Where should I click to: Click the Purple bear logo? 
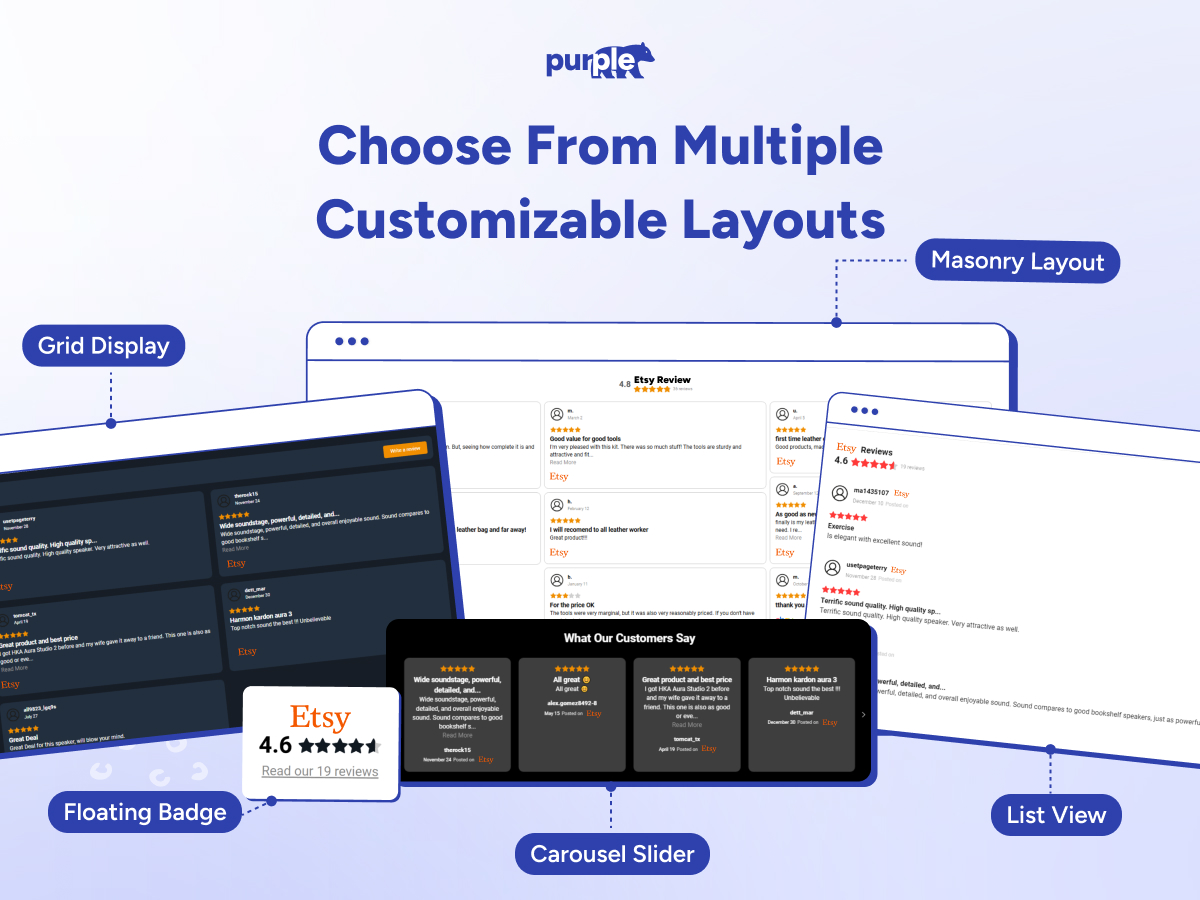coord(600,61)
